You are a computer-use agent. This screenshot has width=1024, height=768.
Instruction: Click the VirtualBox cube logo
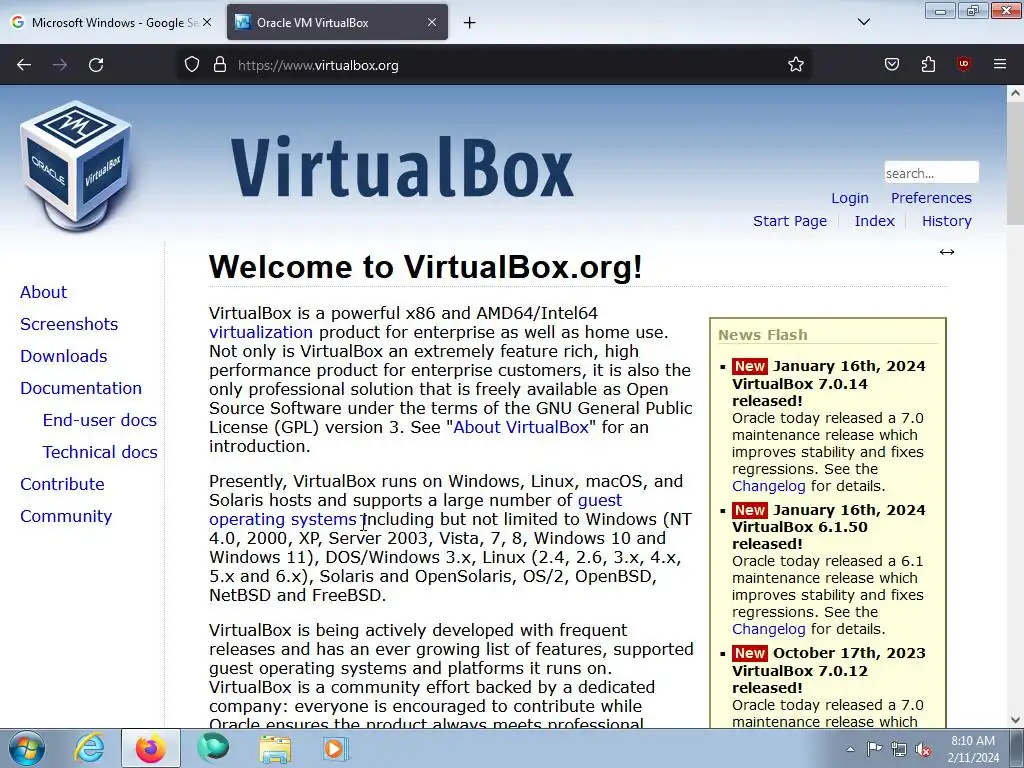pos(76,166)
